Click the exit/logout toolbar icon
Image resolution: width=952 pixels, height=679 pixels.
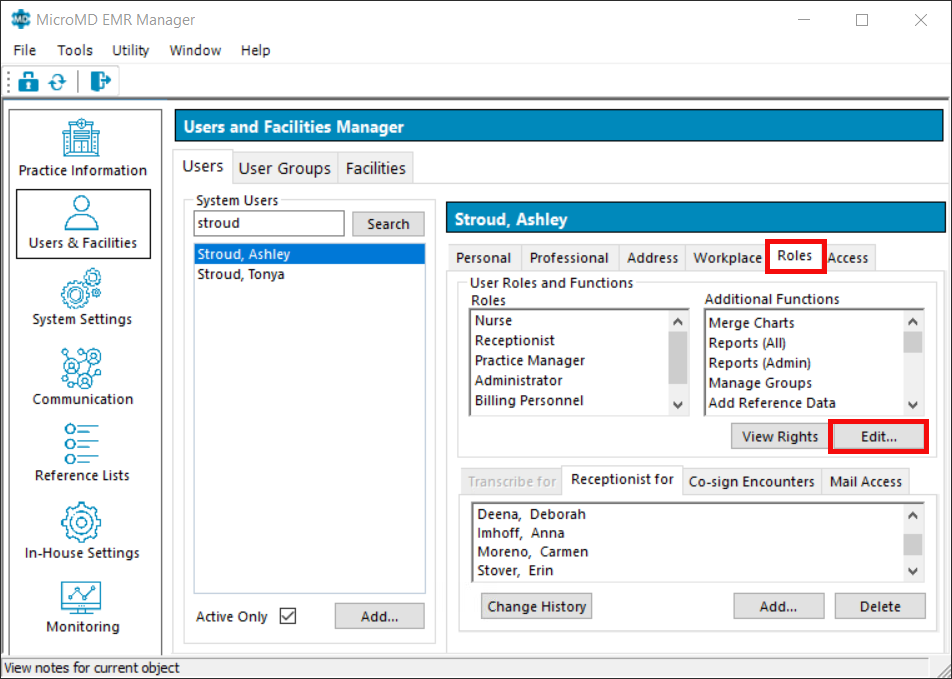click(x=100, y=81)
